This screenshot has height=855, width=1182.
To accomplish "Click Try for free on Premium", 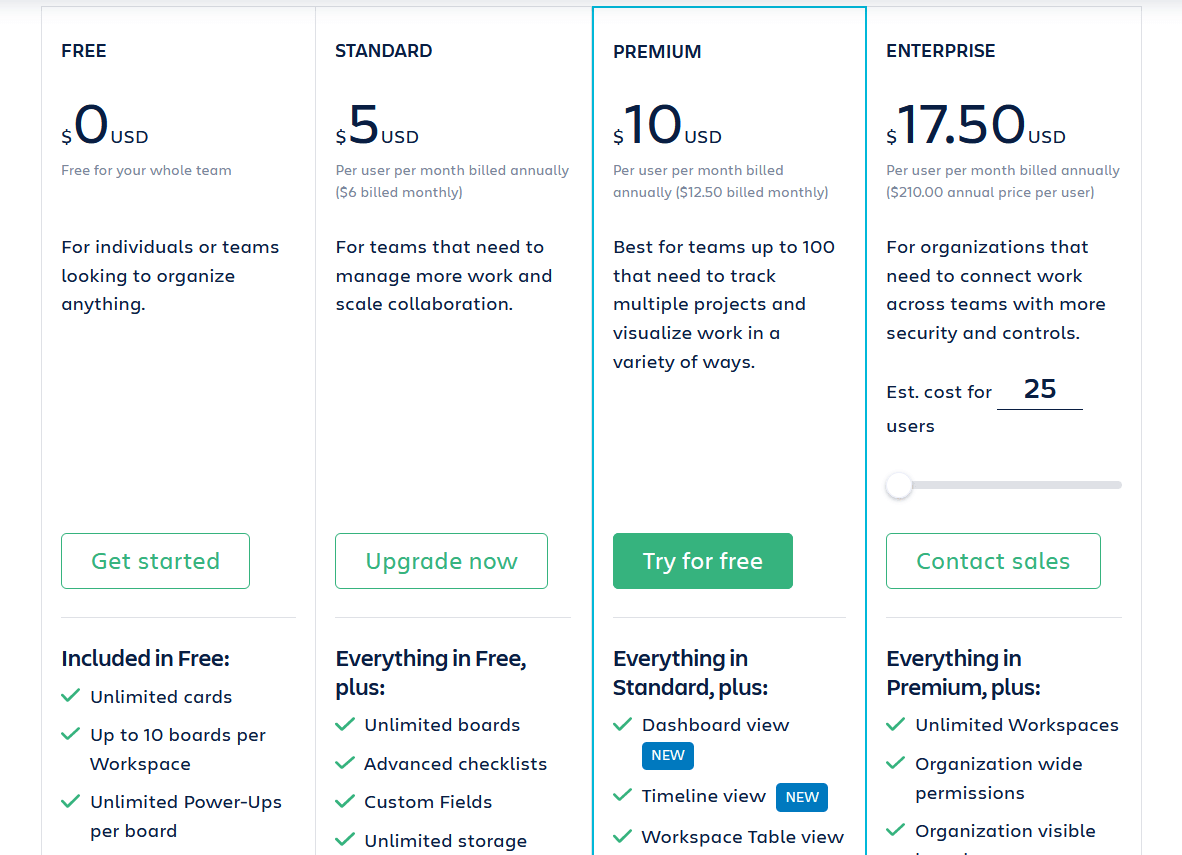I will point(702,561).
